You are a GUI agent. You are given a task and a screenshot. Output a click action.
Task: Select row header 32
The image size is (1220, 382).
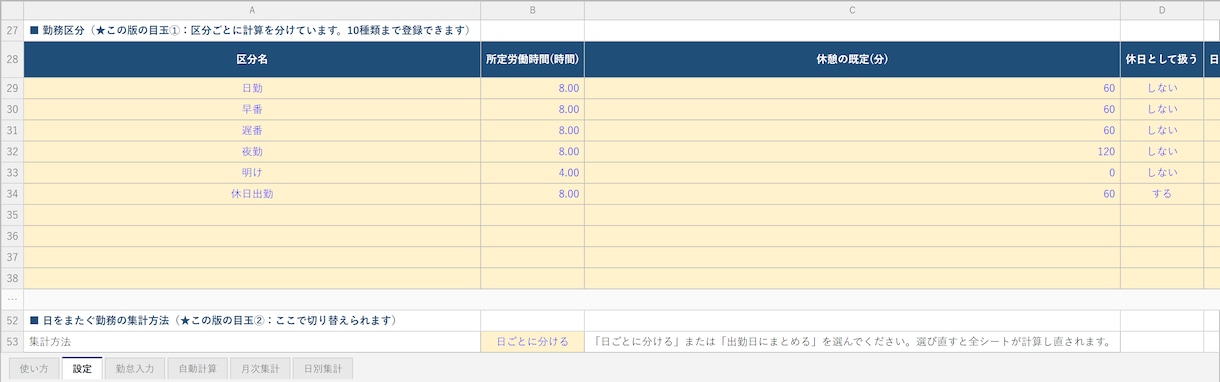pos(12,151)
